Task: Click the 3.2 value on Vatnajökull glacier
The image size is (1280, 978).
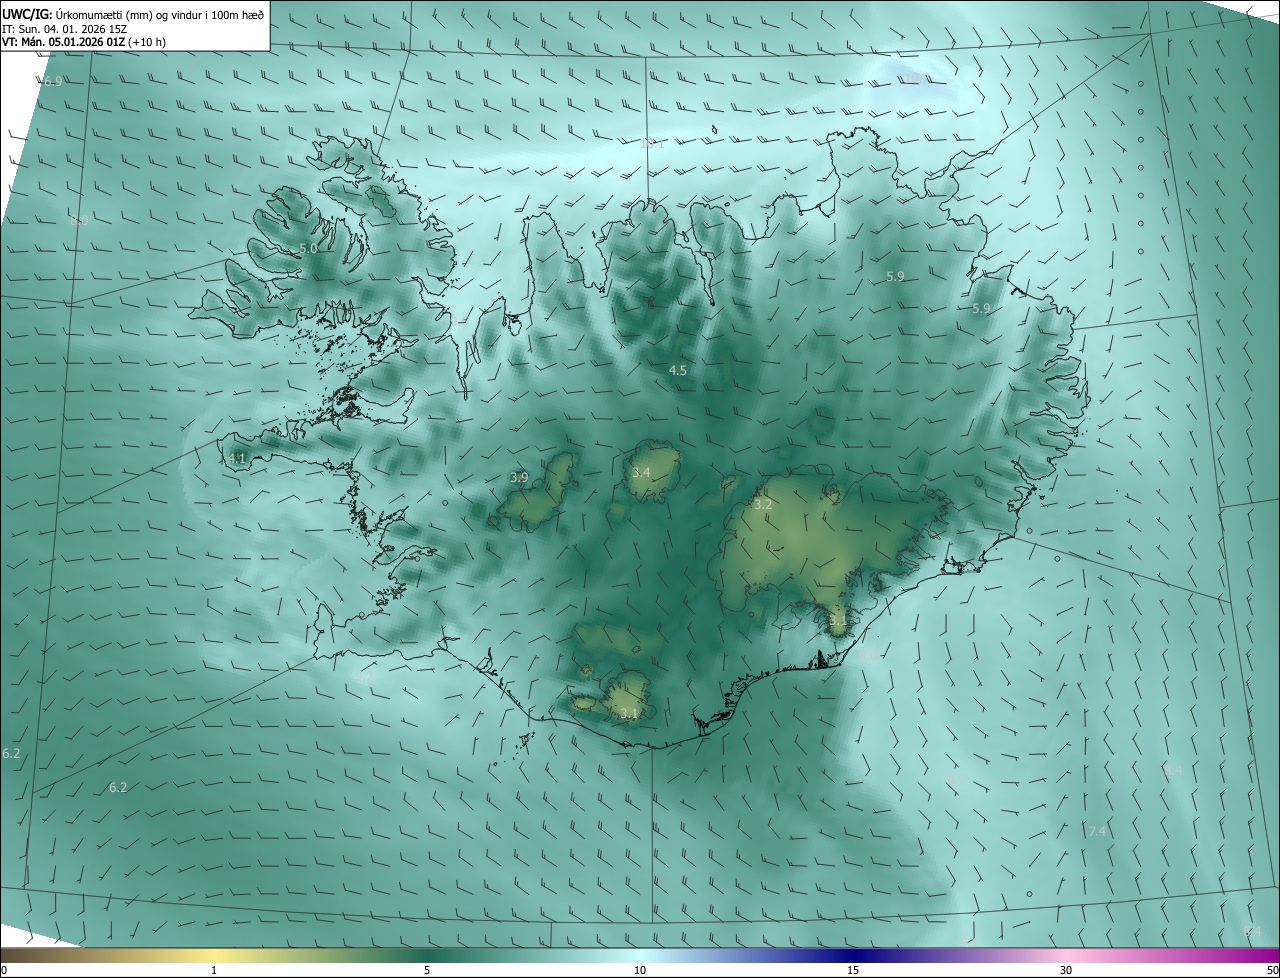Action: (x=763, y=505)
